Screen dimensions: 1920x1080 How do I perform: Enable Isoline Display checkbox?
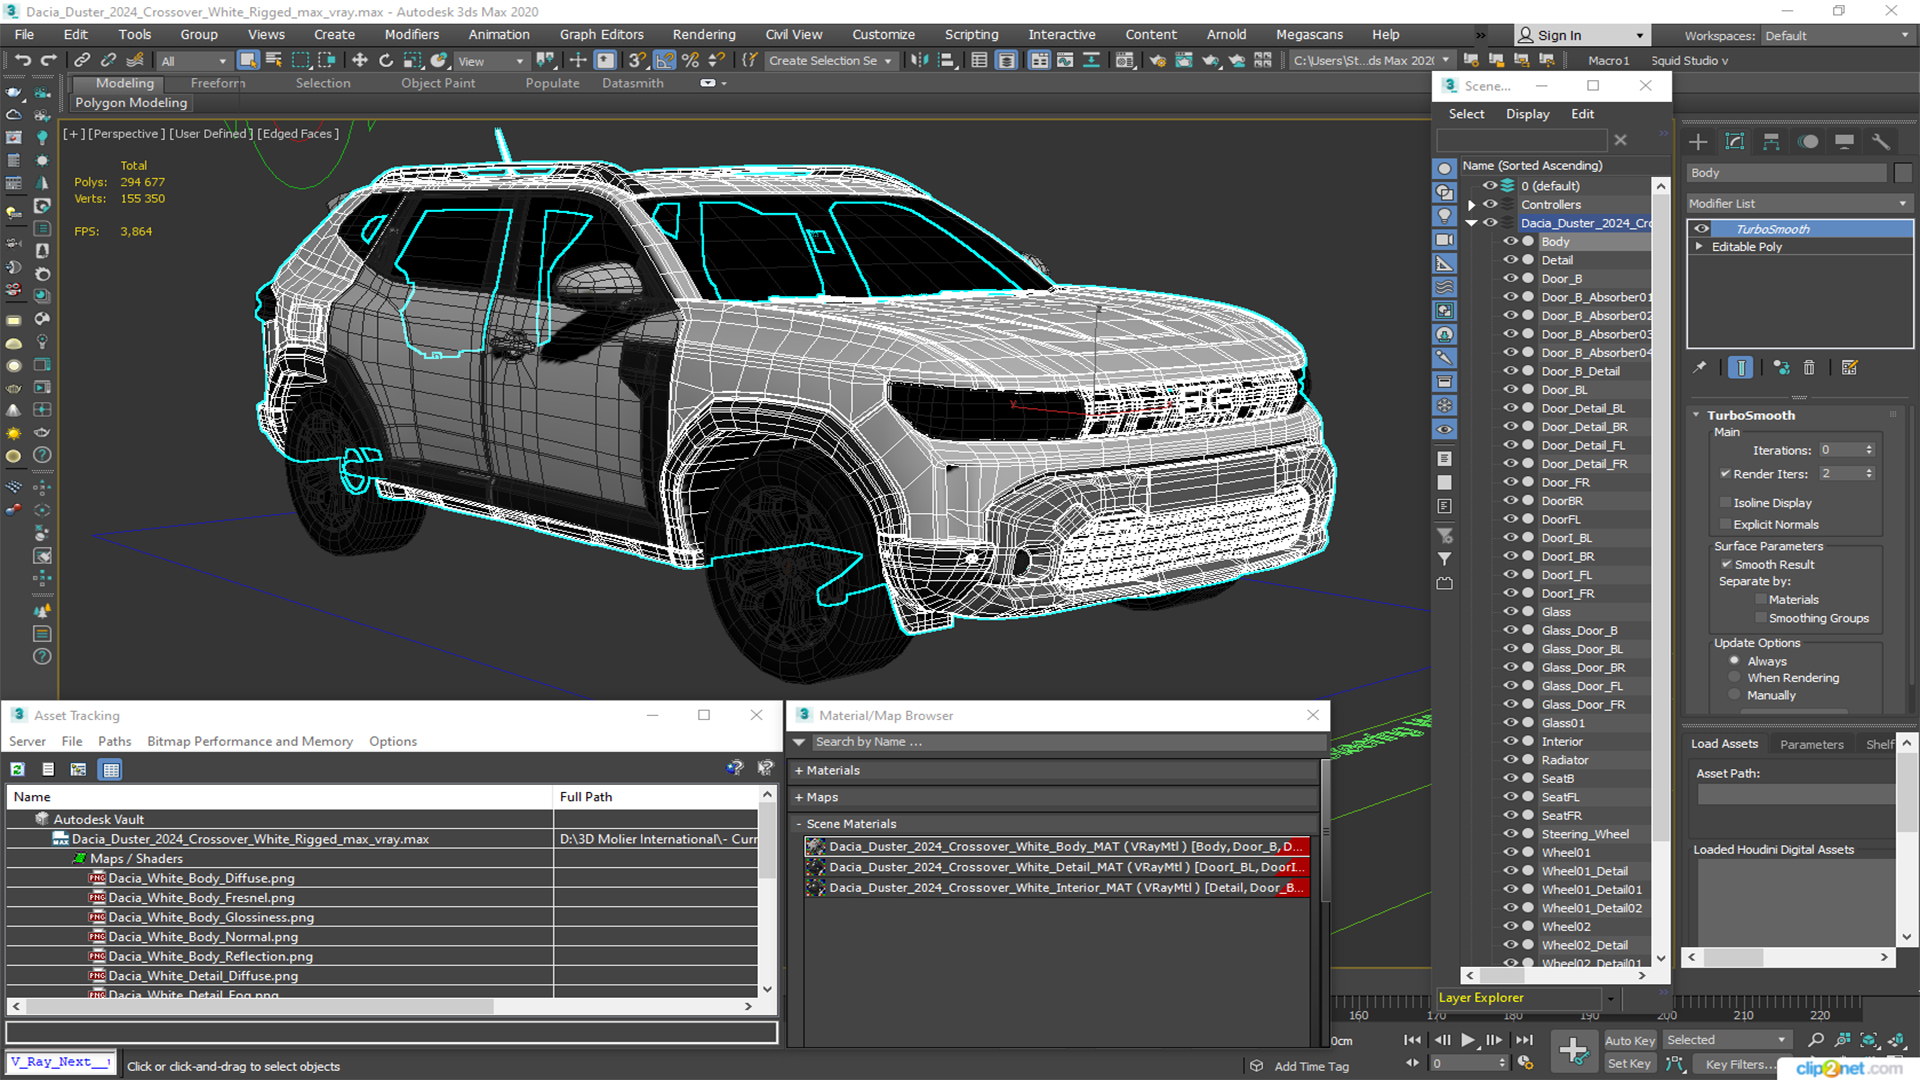tap(1725, 503)
